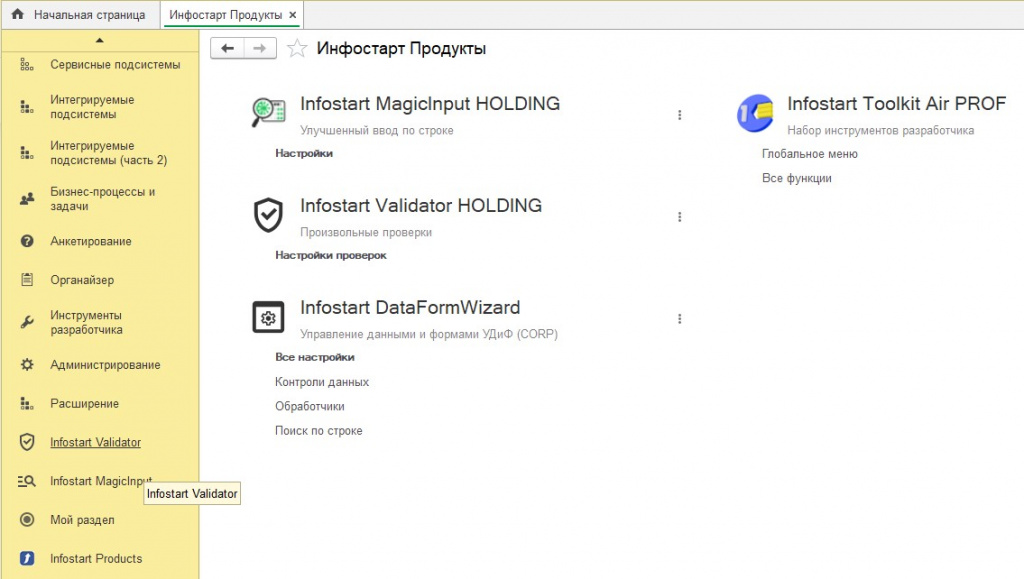Click Управление данными и формами УДиФ (CORP) subtitle
Viewport: 1024px width, 579px height.
click(x=429, y=334)
